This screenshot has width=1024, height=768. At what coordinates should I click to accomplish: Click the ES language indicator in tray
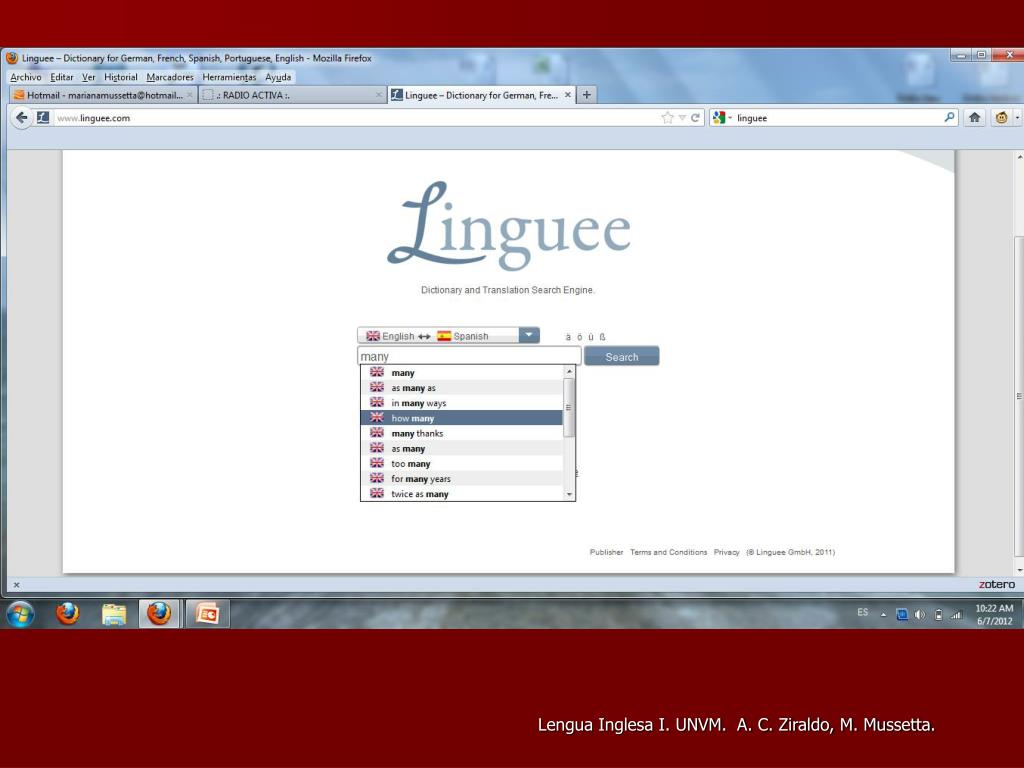863,613
